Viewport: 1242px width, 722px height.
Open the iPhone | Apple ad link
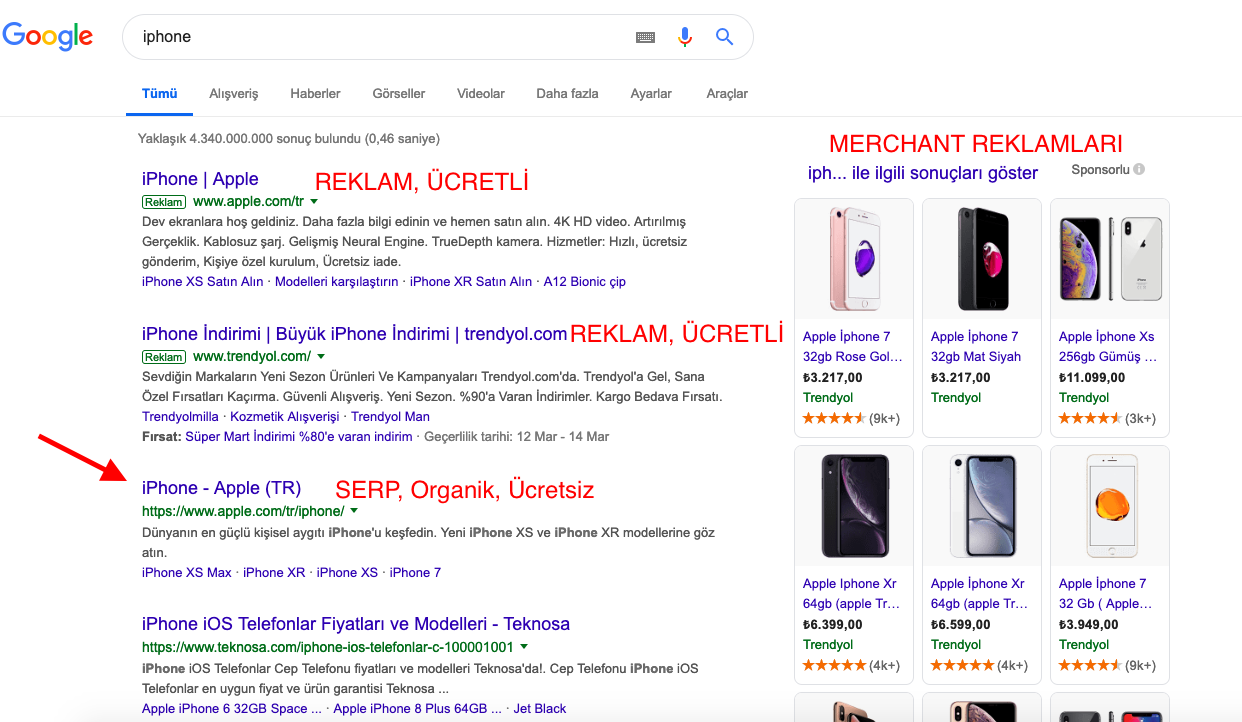[x=200, y=179]
